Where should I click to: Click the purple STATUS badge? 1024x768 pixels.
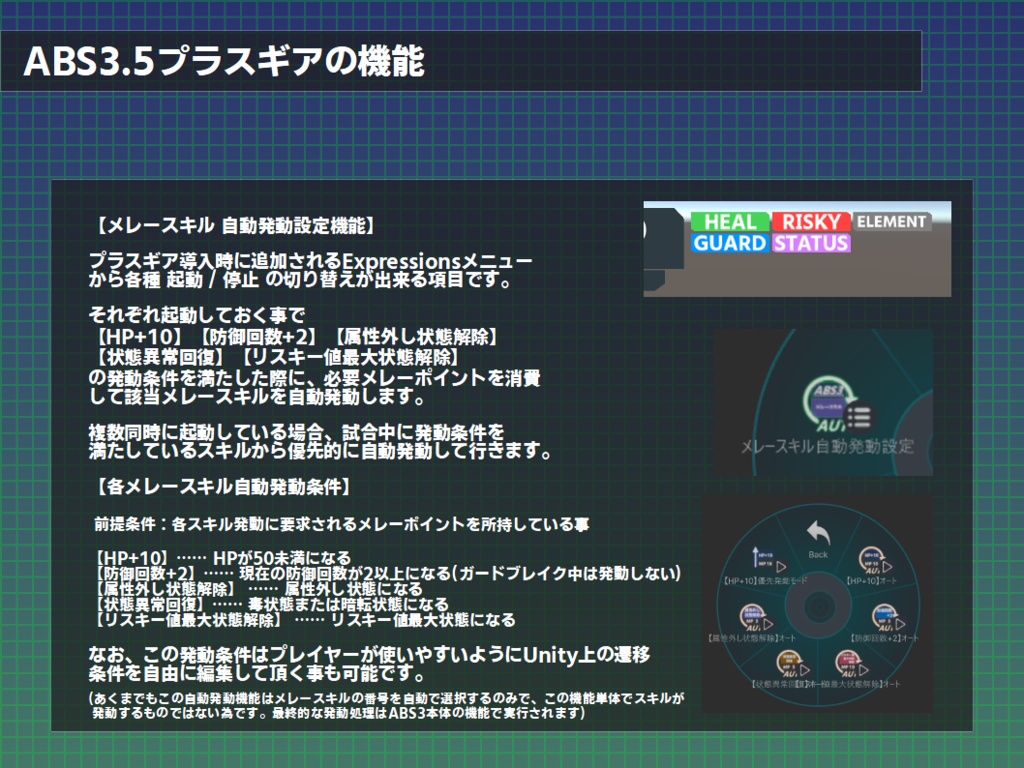click(x=810, y=243)
